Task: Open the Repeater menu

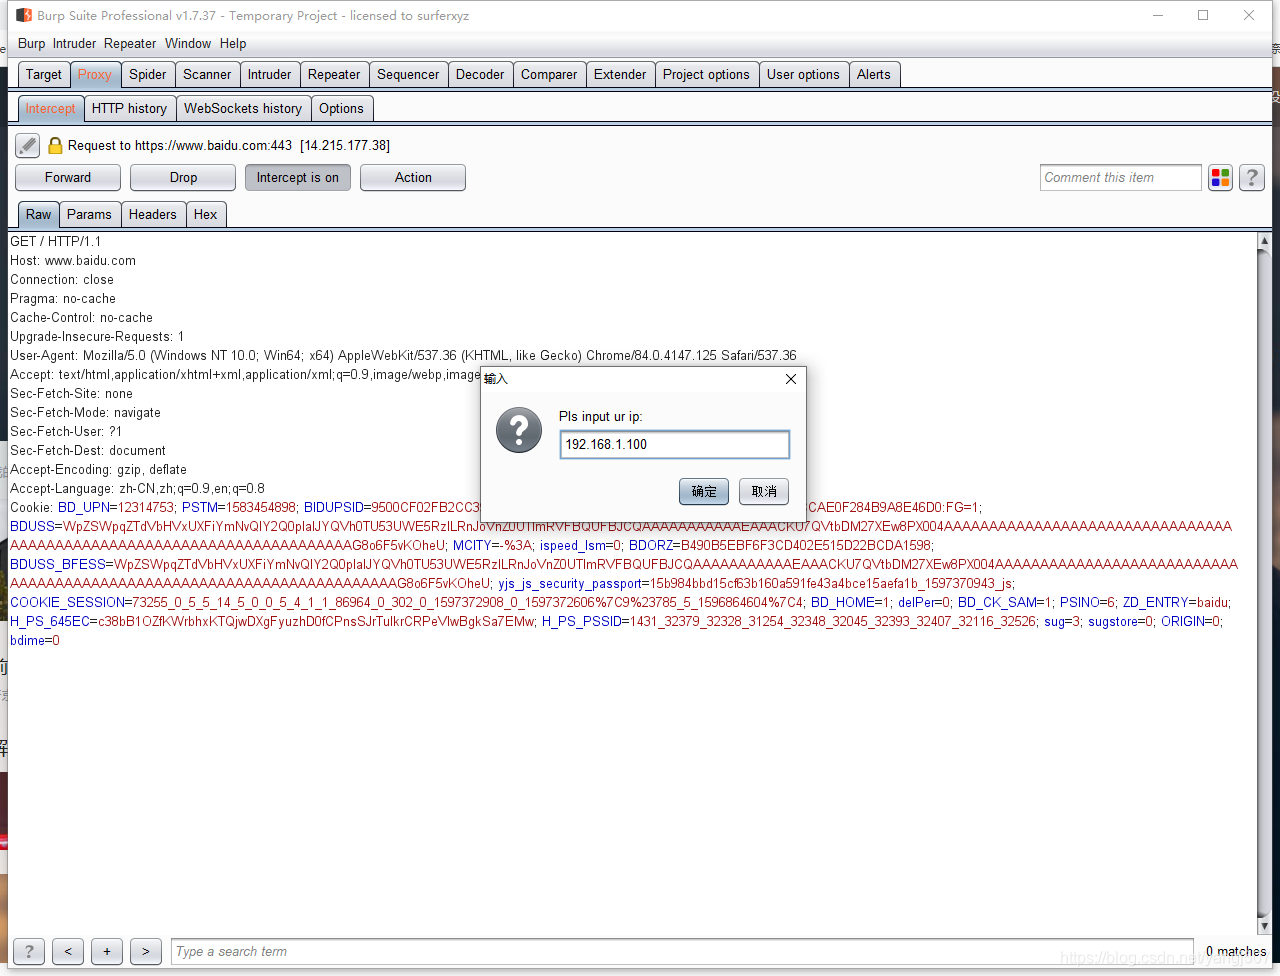Action: 130,44
